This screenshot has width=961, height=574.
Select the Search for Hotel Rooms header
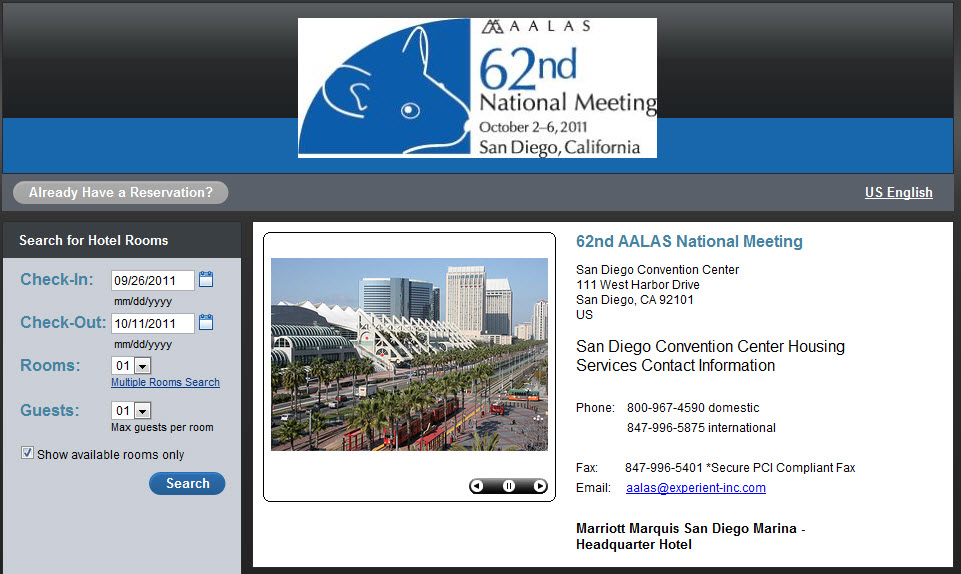click(x=93, y=240)
